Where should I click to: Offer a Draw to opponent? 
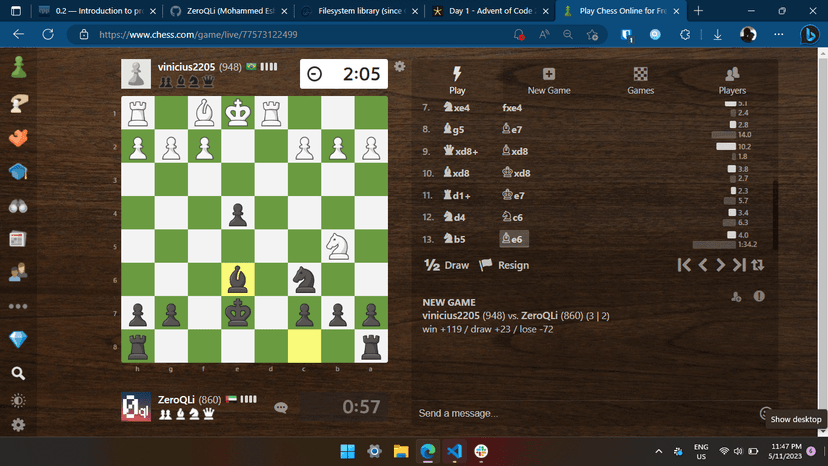pyautogui.click(x=447, y=265)
